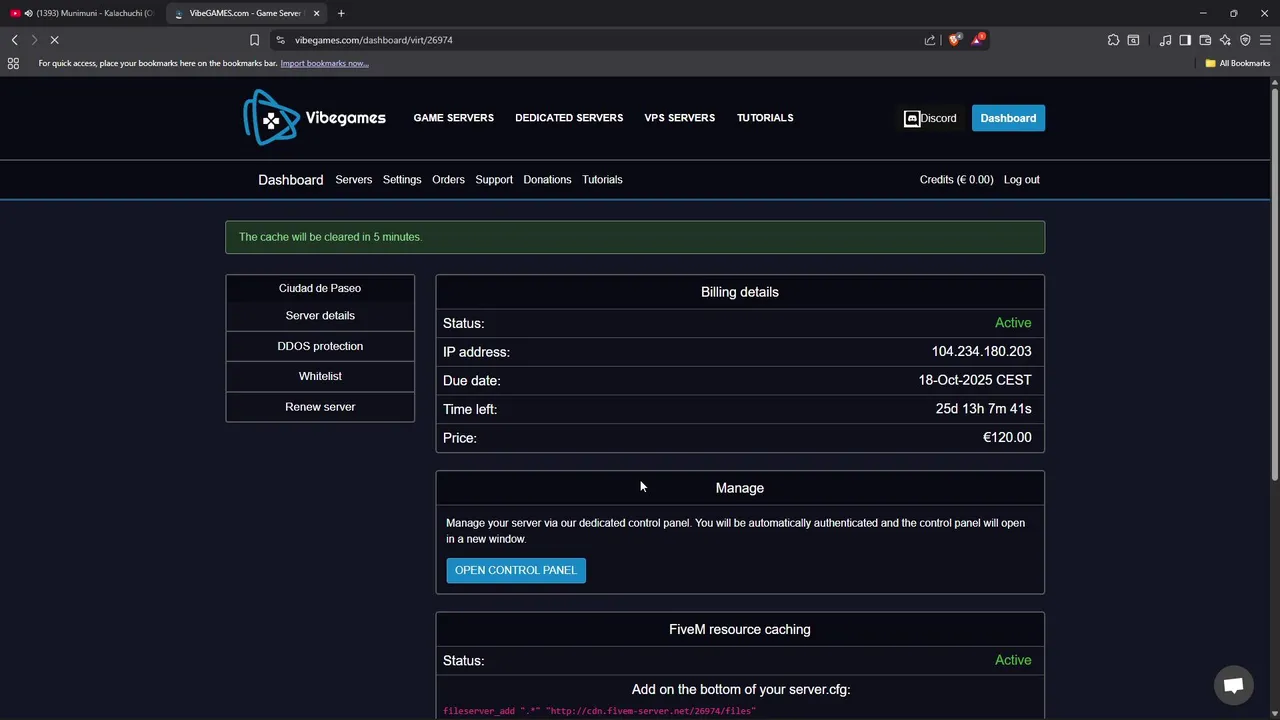Open VPS SERVERS navigation menu
Screen dimensions: 1280x720
coord(680,118)
